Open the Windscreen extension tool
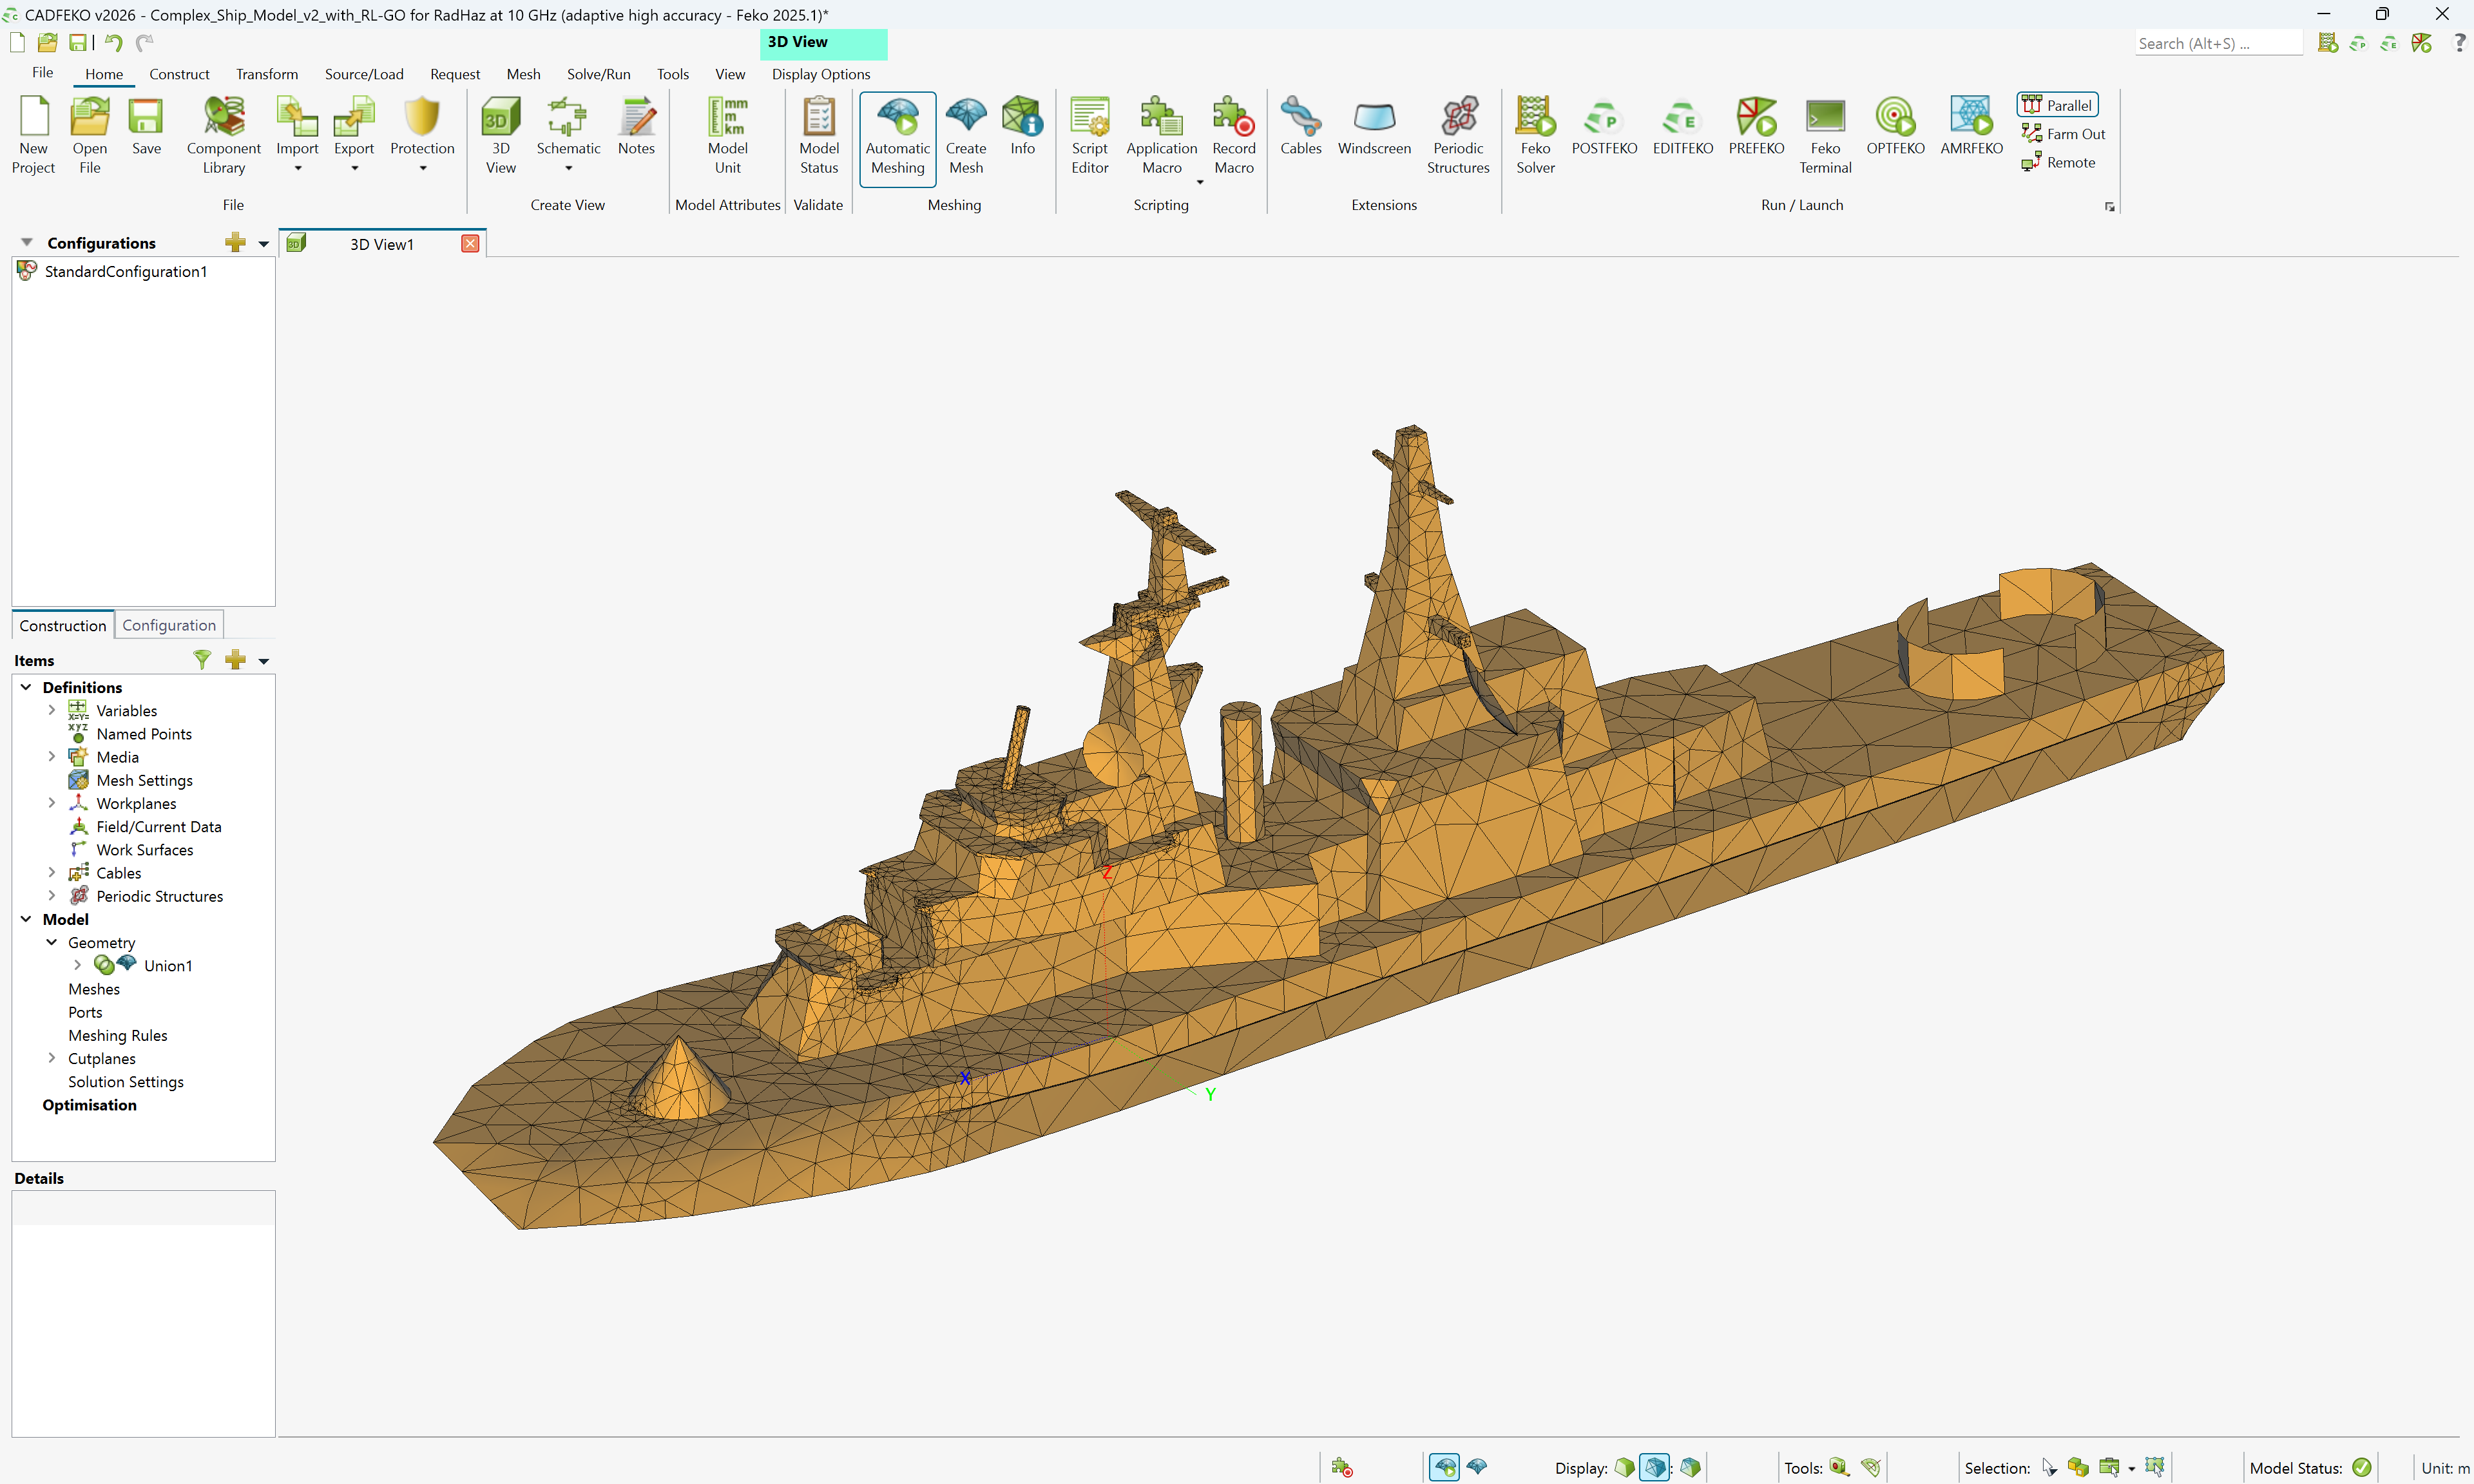2474x1484 pixels. 1374,127
